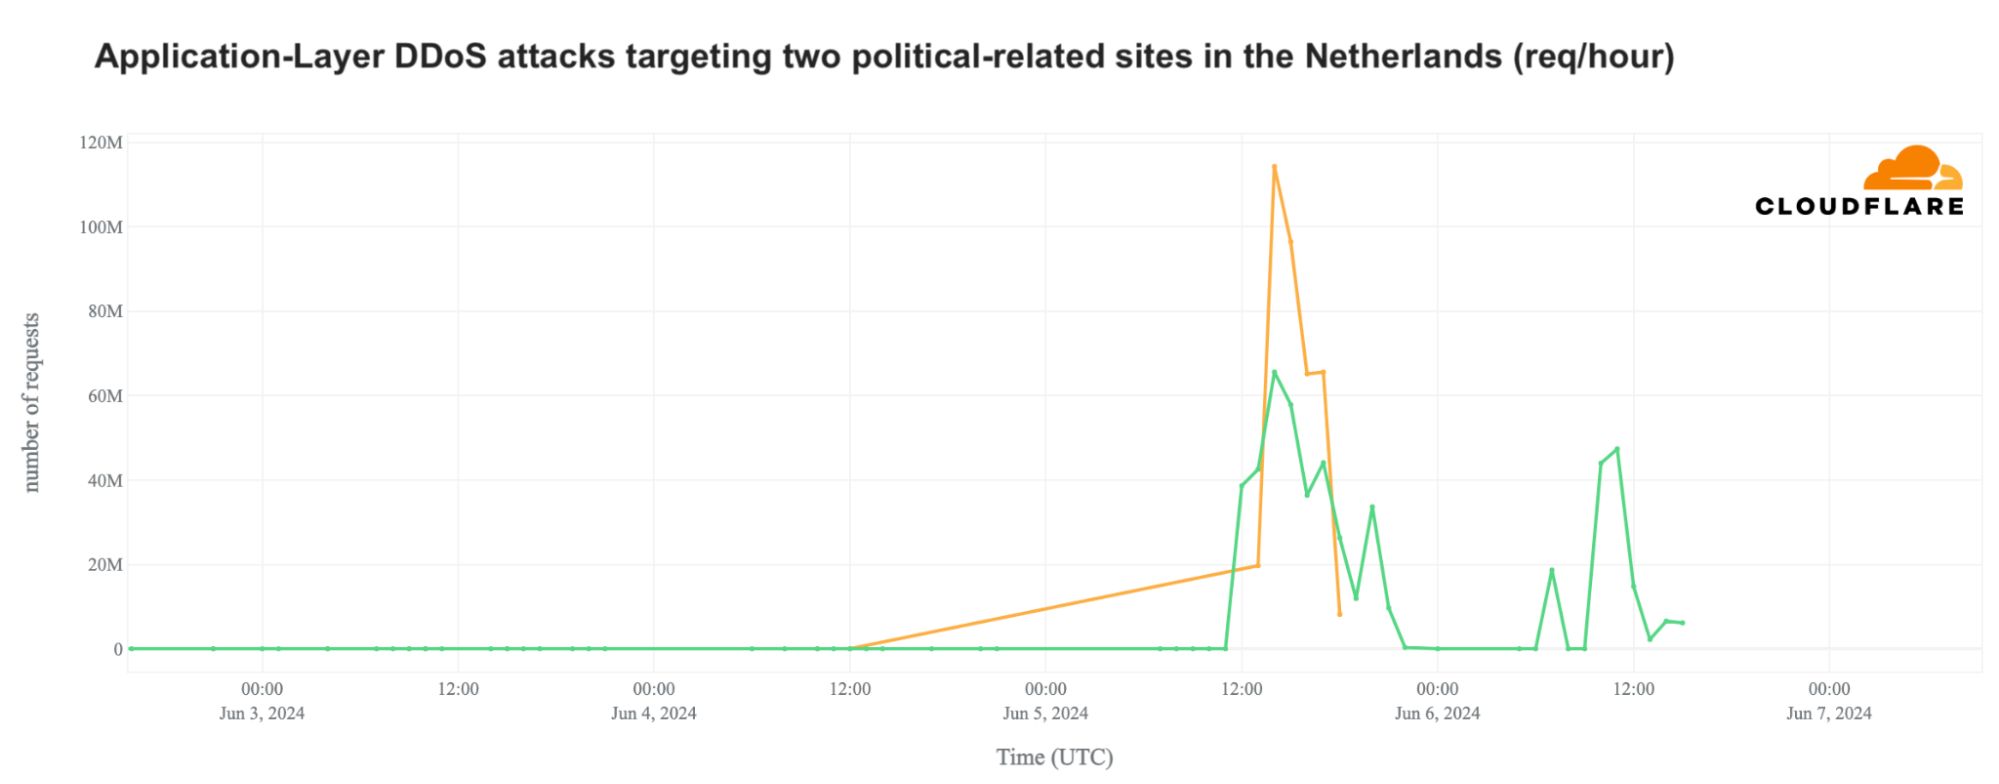1999x784 pixels.
Task: Click the Cloudflare cloud logo icon
Action: click(1913, 167)
